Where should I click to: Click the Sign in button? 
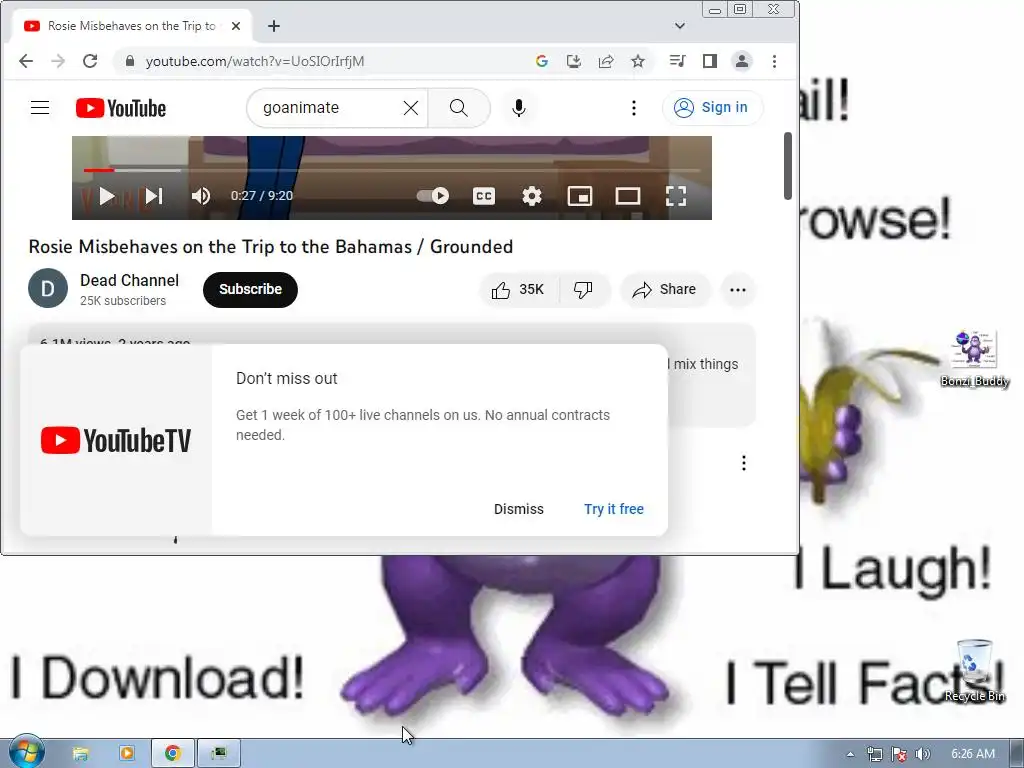(x=712, y=108)
